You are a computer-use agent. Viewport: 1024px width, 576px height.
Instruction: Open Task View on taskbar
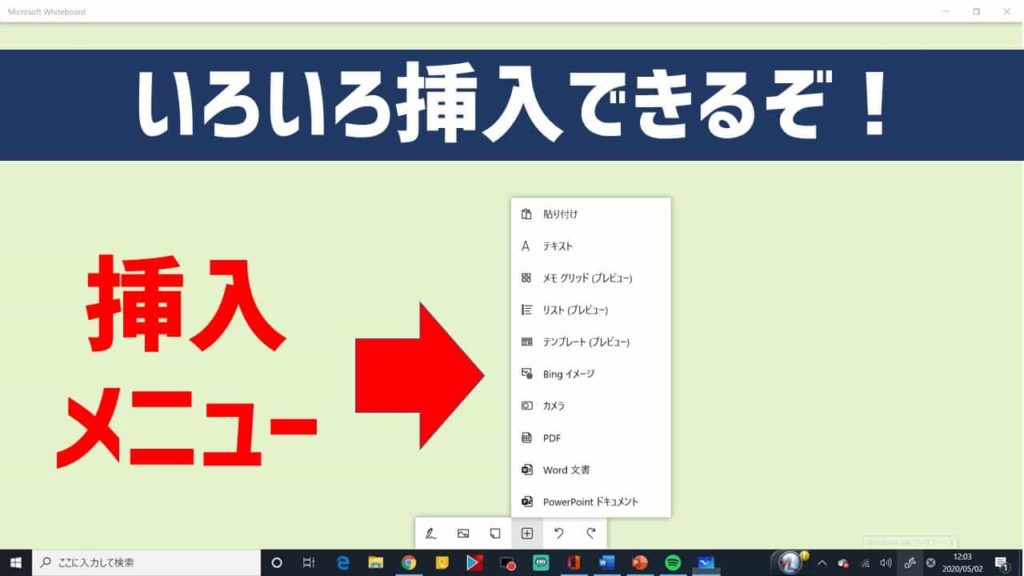point(309,562)
